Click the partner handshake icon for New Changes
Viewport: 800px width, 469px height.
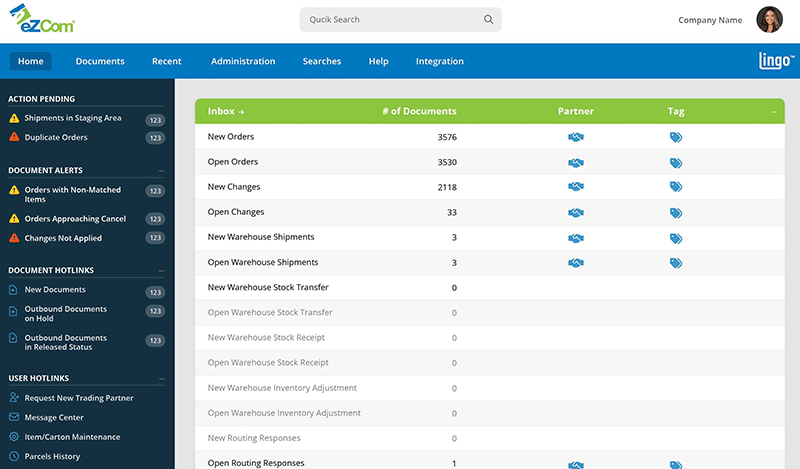pos(576,187)
